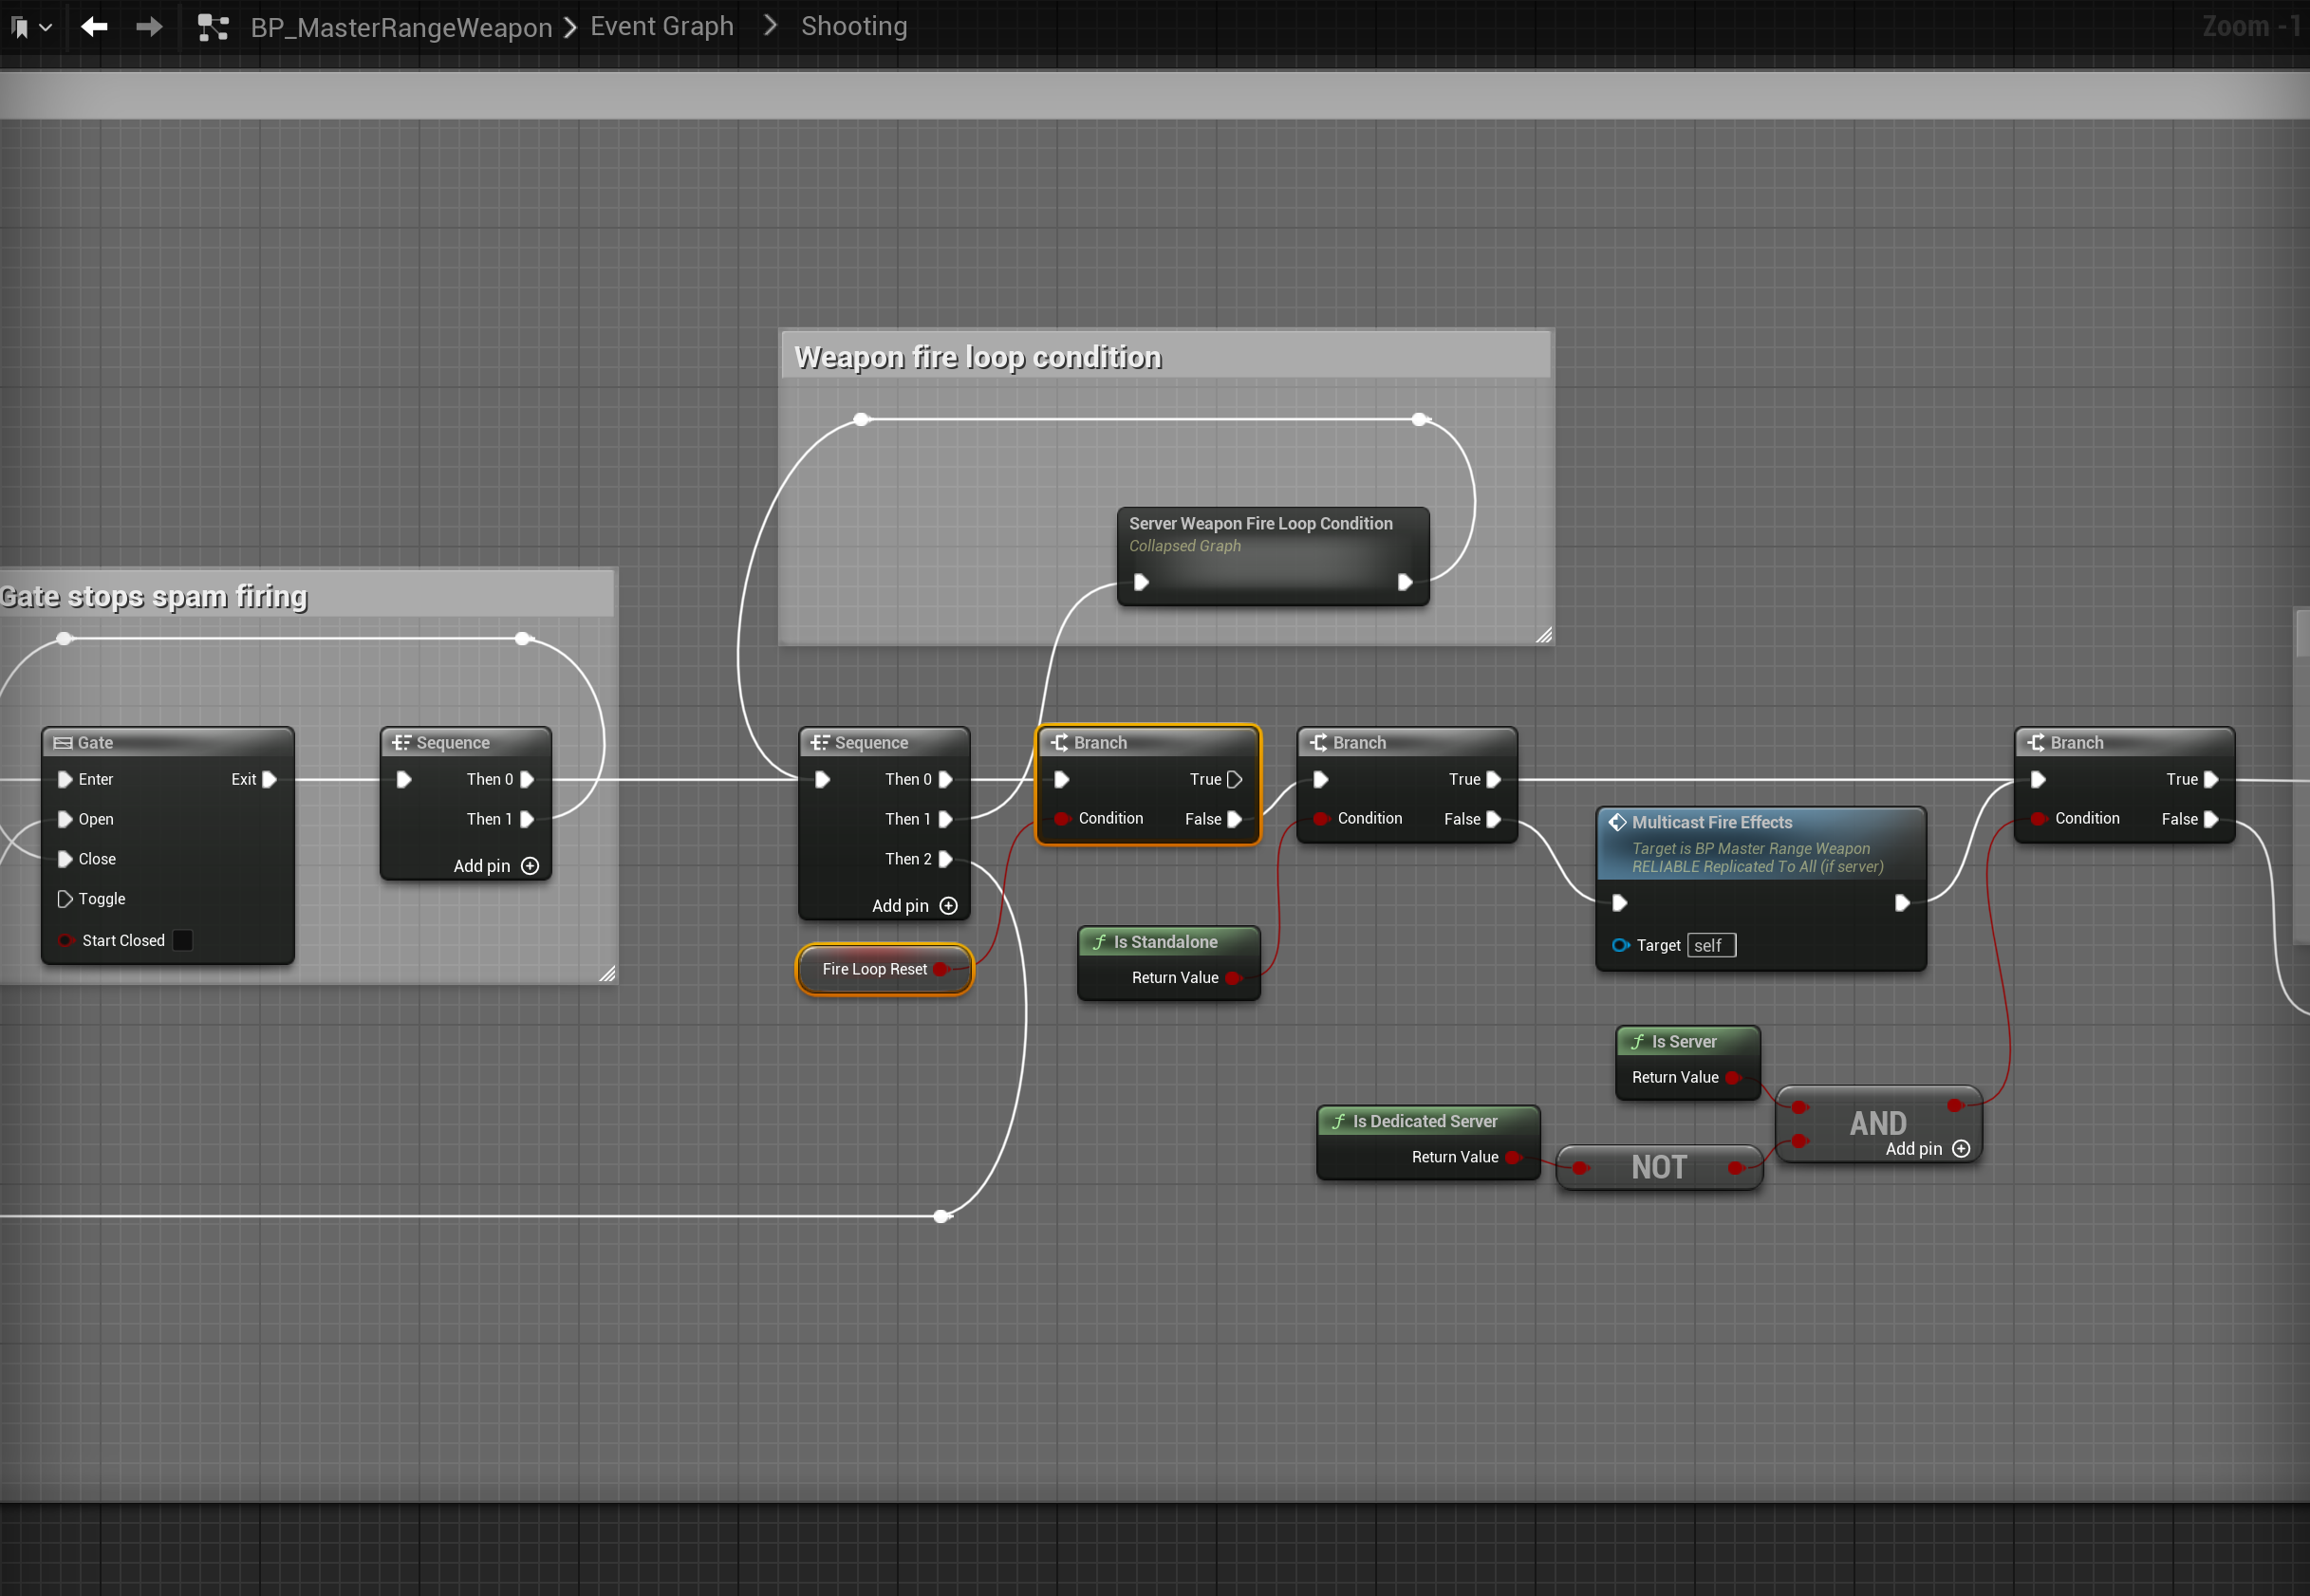
Task: Click the bookmark icon in top-left
Action: (x=19, y=28)
